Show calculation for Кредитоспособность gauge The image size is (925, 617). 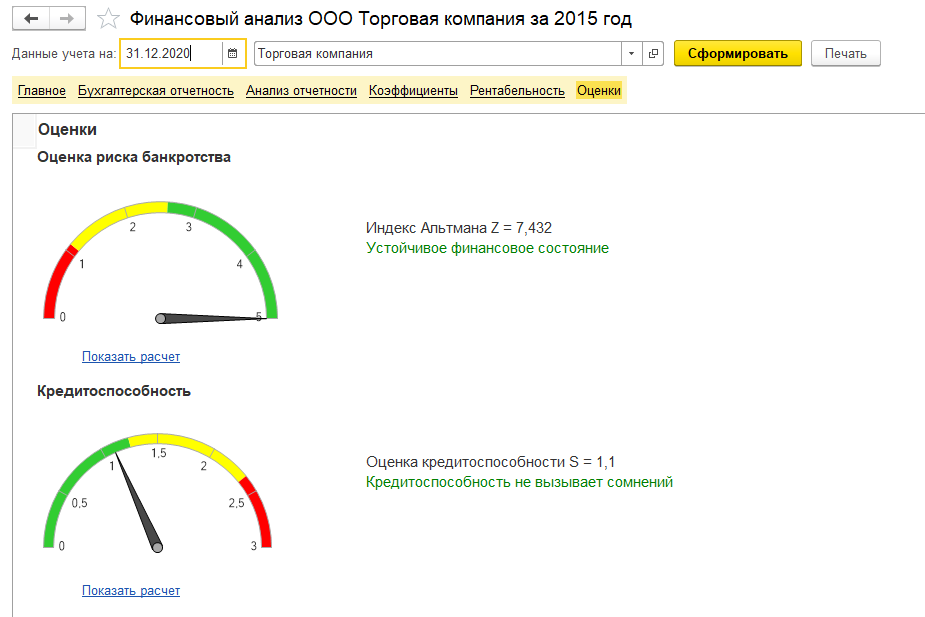(131, 590)
